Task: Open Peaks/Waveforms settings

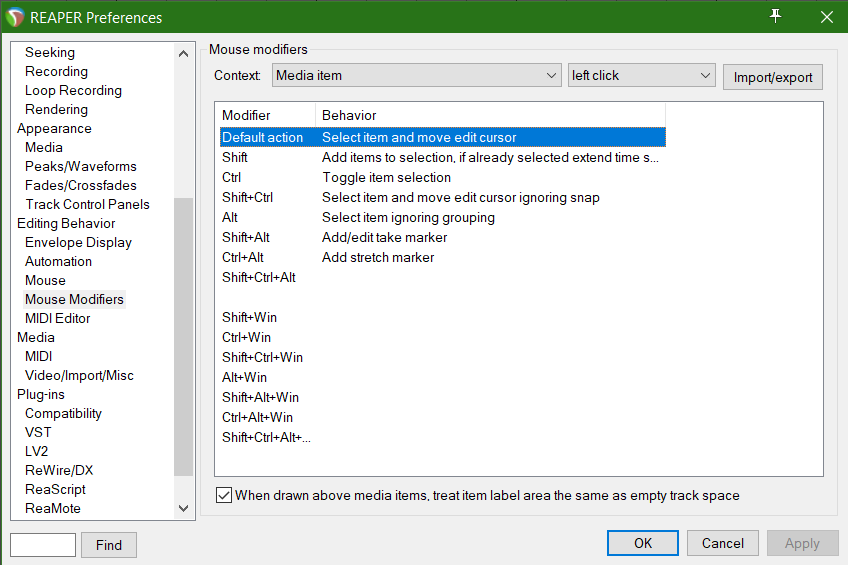Action: coord(81,166)
